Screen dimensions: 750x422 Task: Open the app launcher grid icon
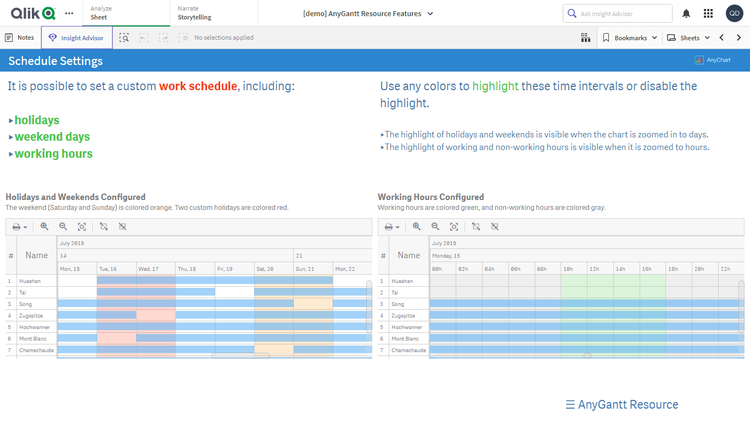click(x=709, y=13)
